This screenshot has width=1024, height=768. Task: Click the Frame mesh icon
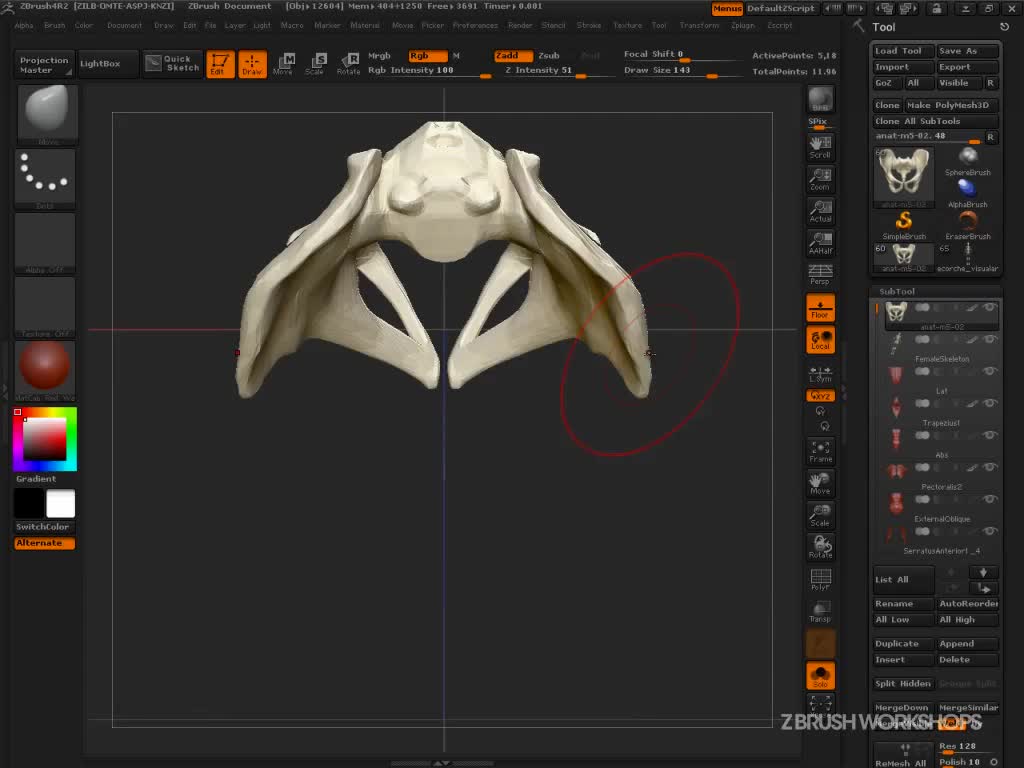click(x=820, y=451)
